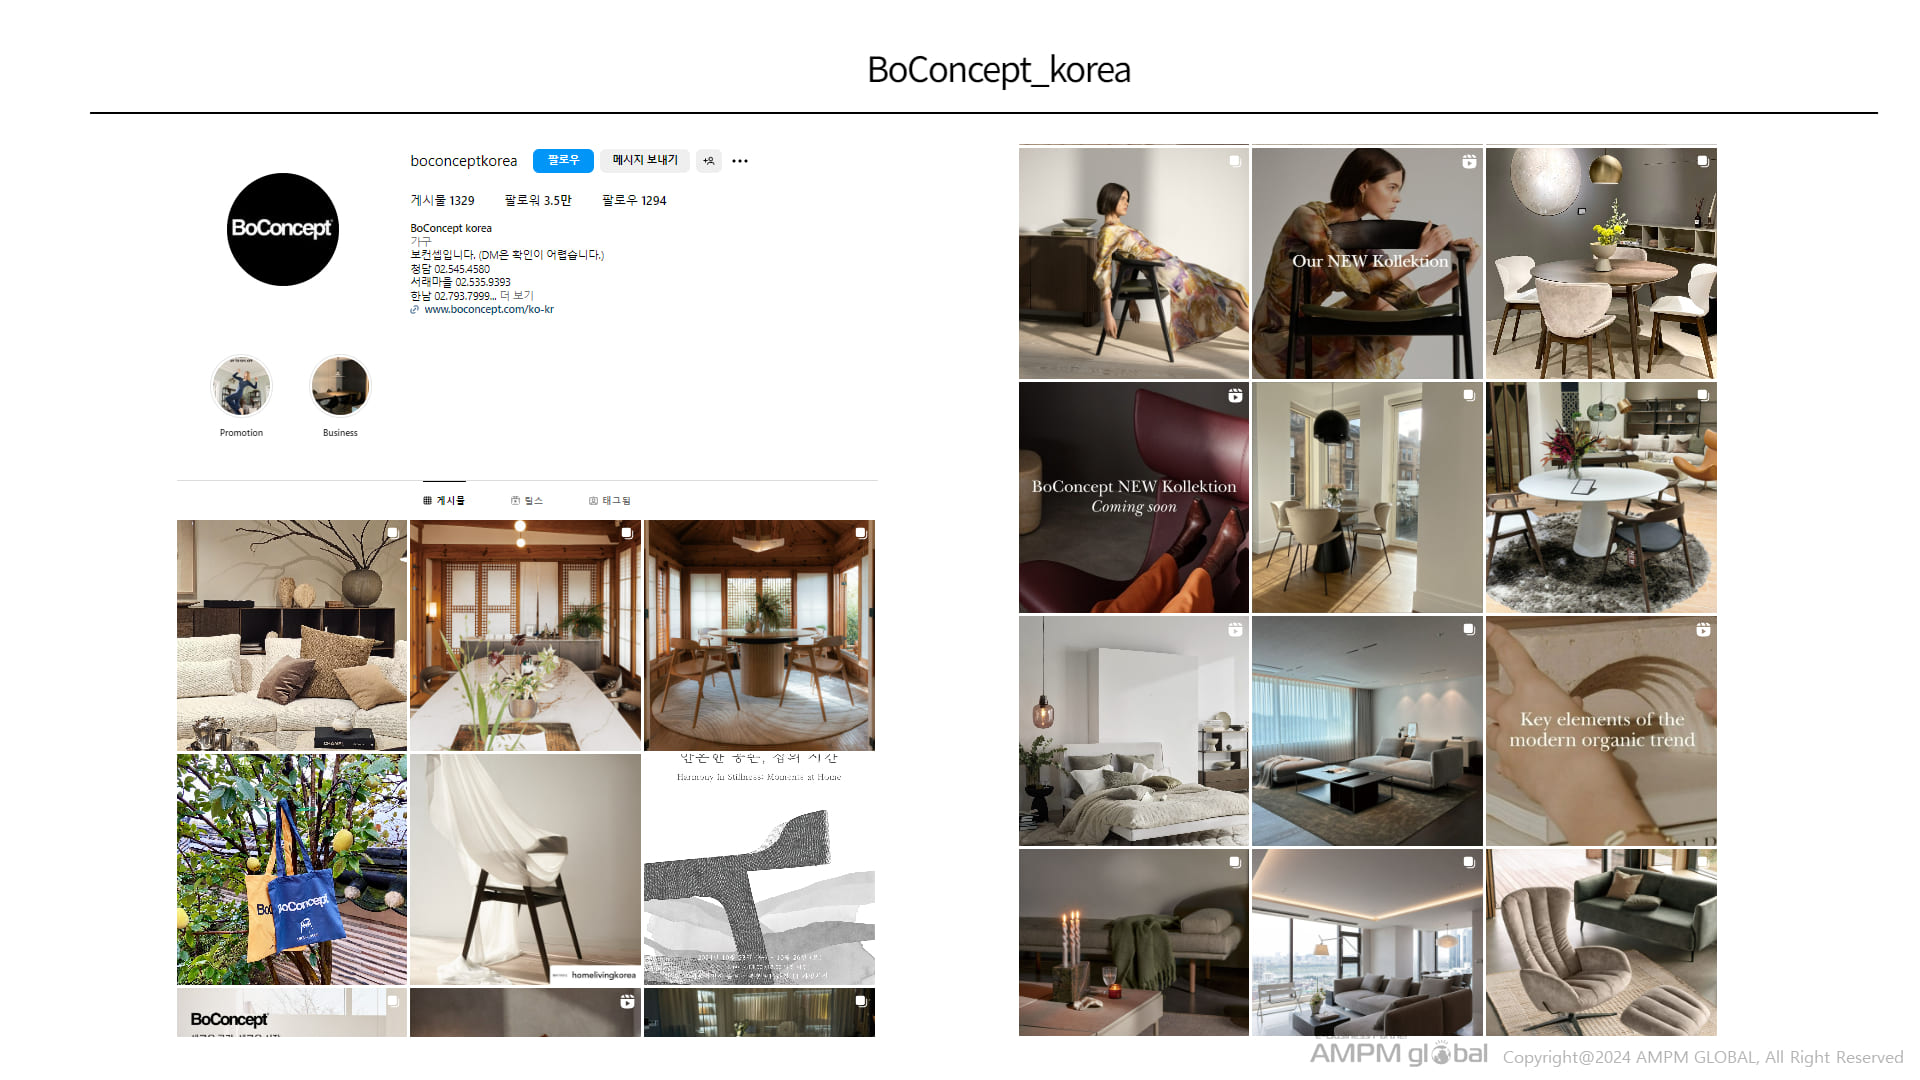The height and width of the screenshot is (1080, 1920).
Task: Click reels icon on Our NEW Kollektion post
Action: coord(1469,161)
